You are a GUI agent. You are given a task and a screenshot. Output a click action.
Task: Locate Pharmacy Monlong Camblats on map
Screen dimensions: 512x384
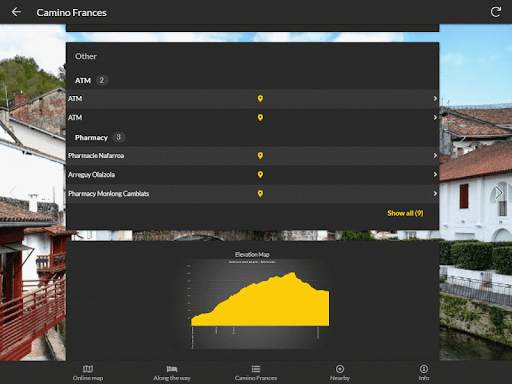click(260, 194)
